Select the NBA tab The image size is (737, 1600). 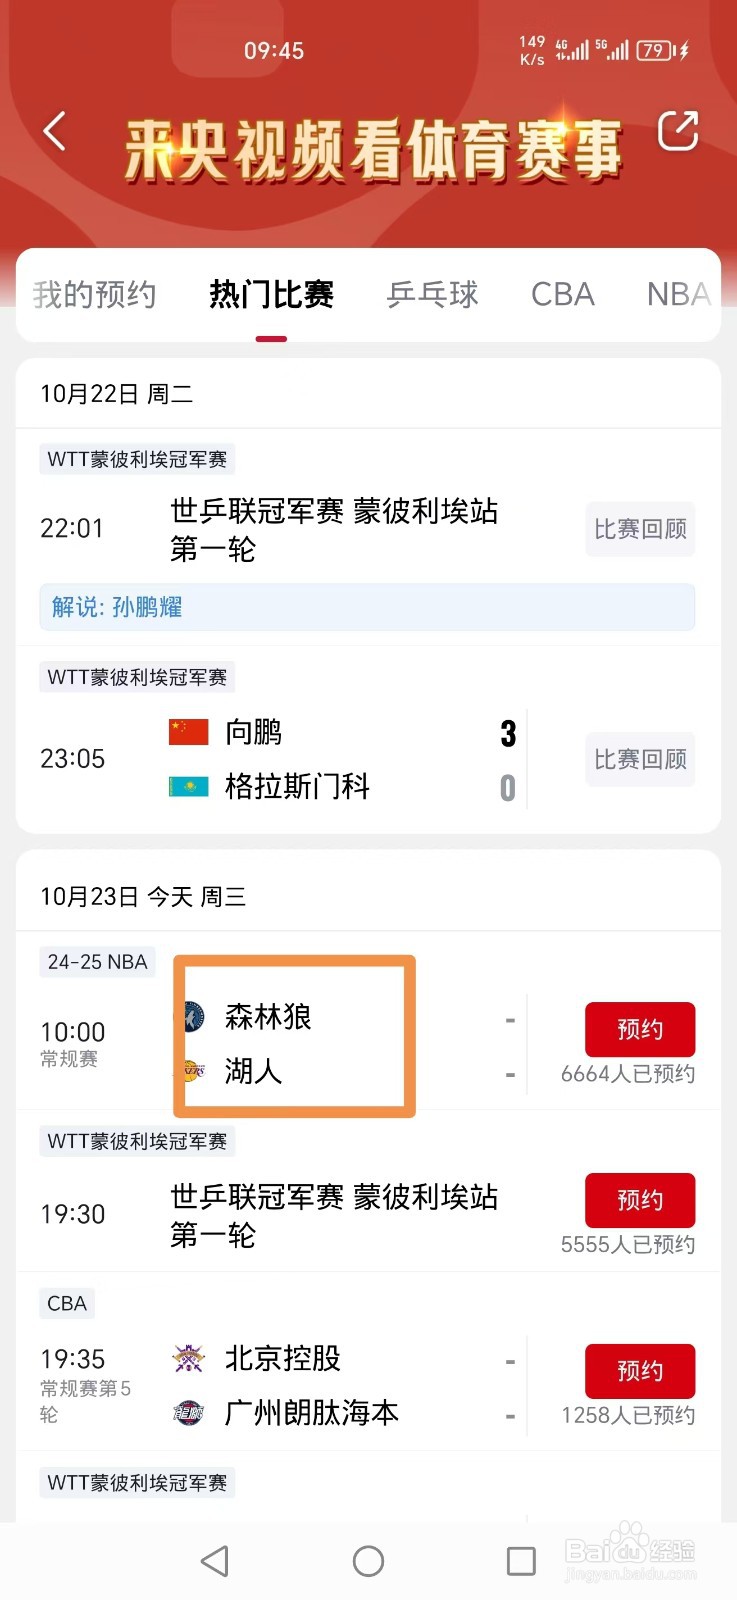(x=678, y=294)
